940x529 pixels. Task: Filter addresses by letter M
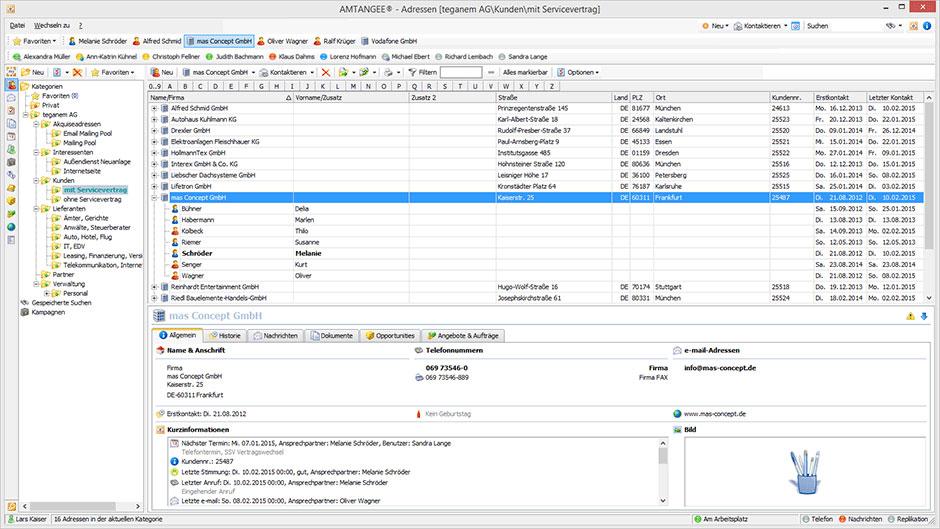(x=353, y=86)
